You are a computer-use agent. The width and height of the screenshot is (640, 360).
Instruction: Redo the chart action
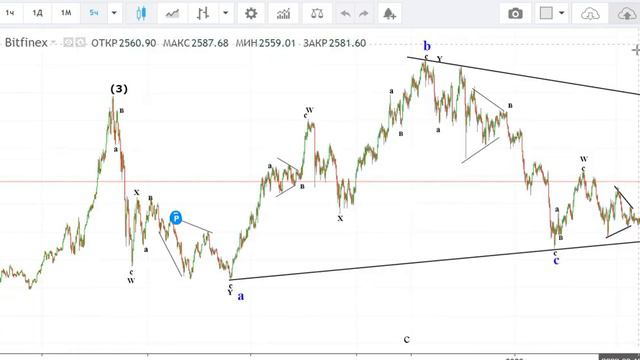click(363, 14)
